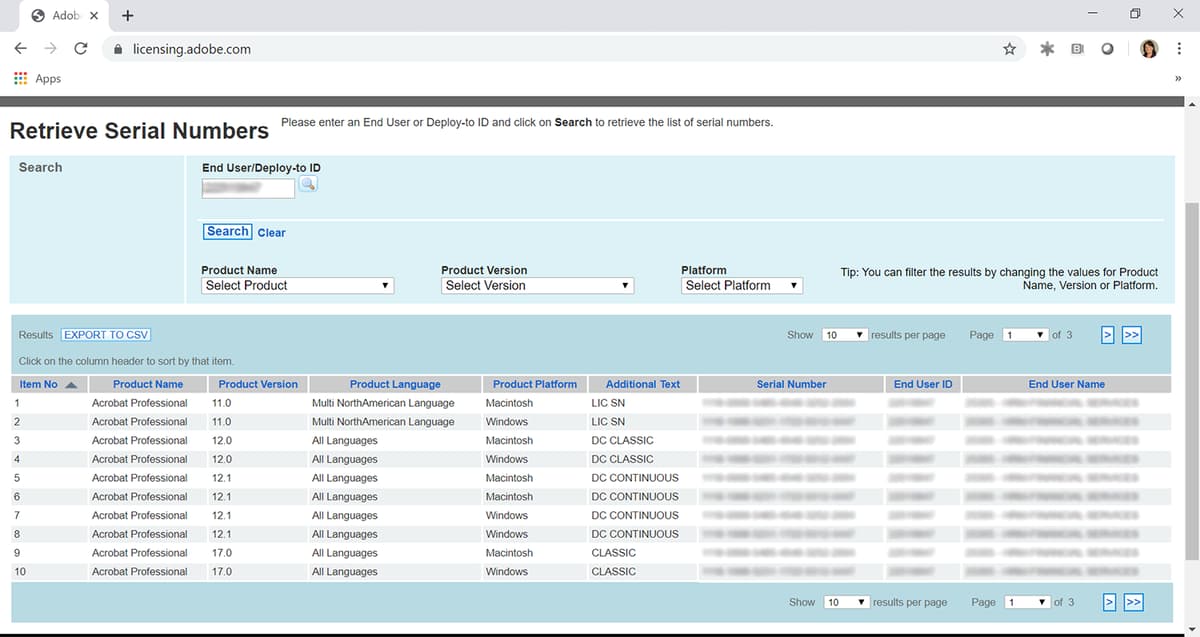Click the magnifying glass lookup beside the ID field
The image size is (1200, 637).
click(x=308, y=186)
